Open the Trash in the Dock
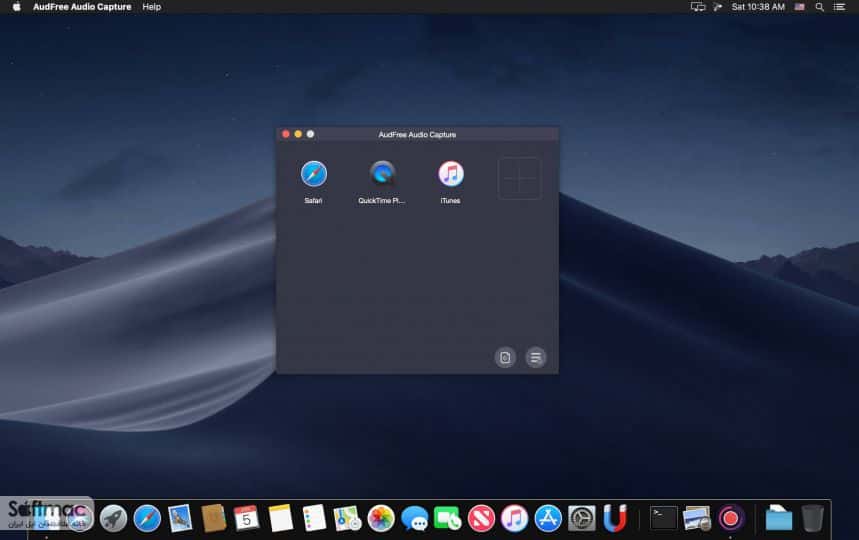859x540 pixels. 812,518
